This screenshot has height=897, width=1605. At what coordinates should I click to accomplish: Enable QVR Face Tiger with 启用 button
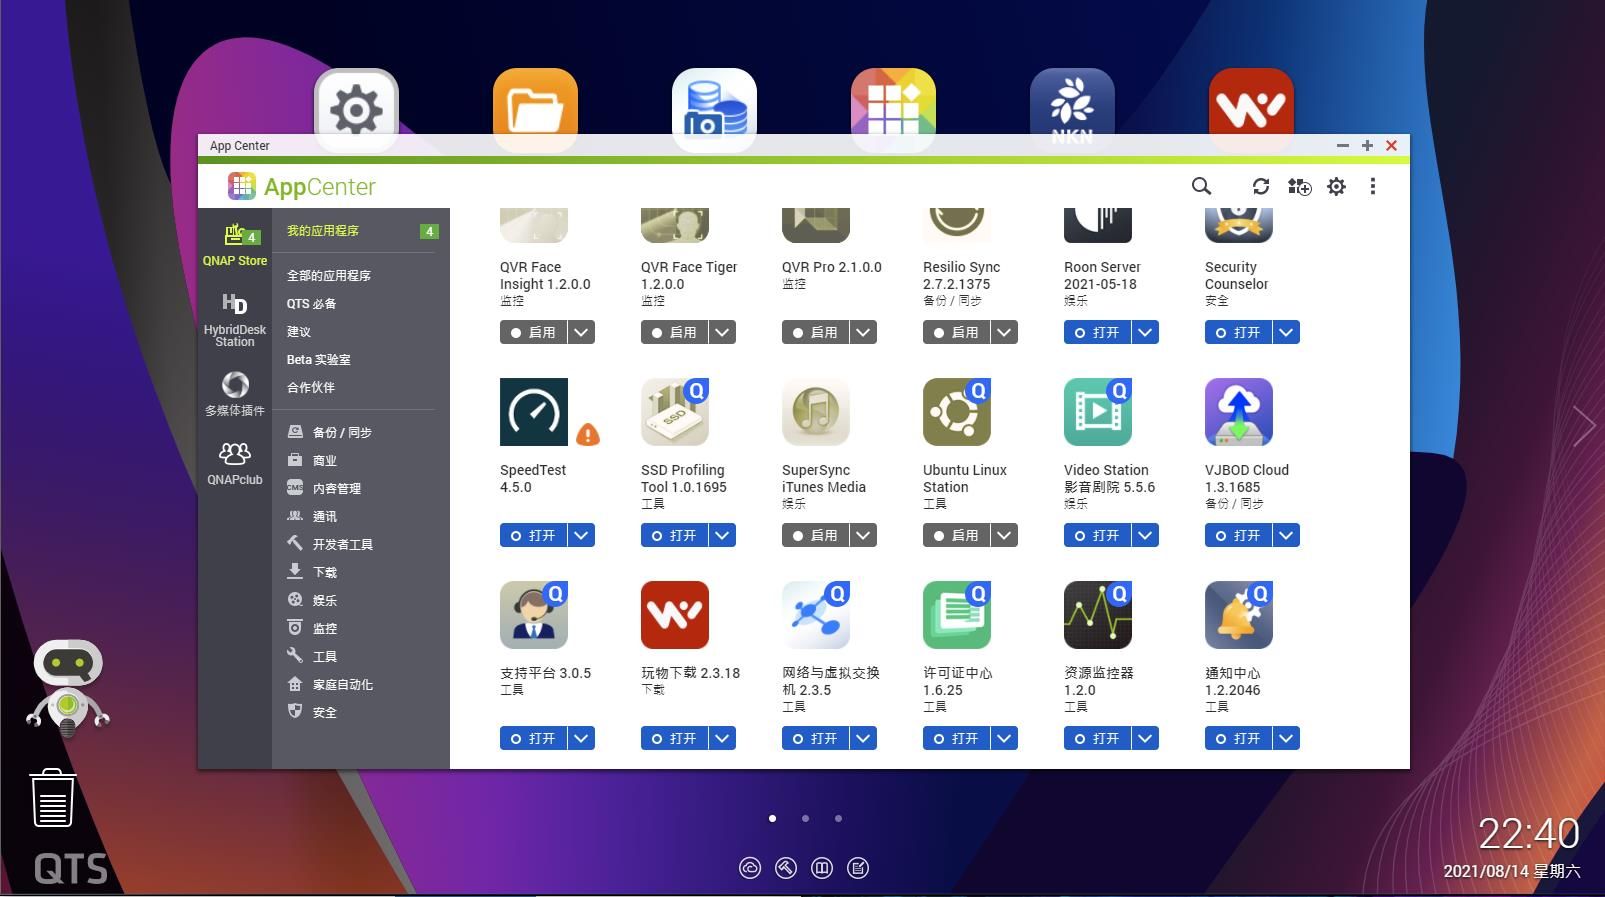675,332
